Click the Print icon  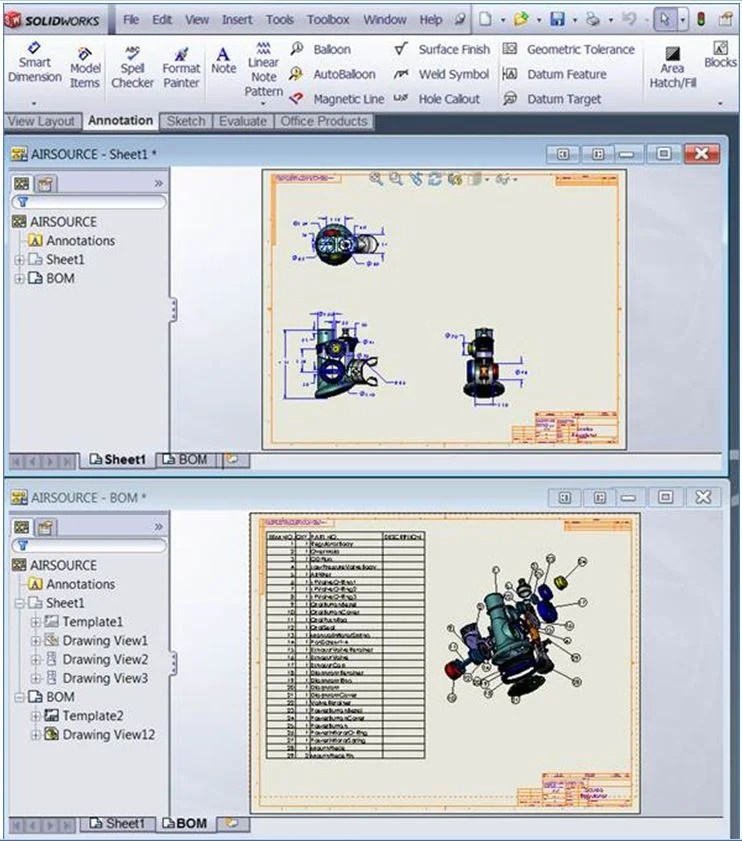pos(593,19)
